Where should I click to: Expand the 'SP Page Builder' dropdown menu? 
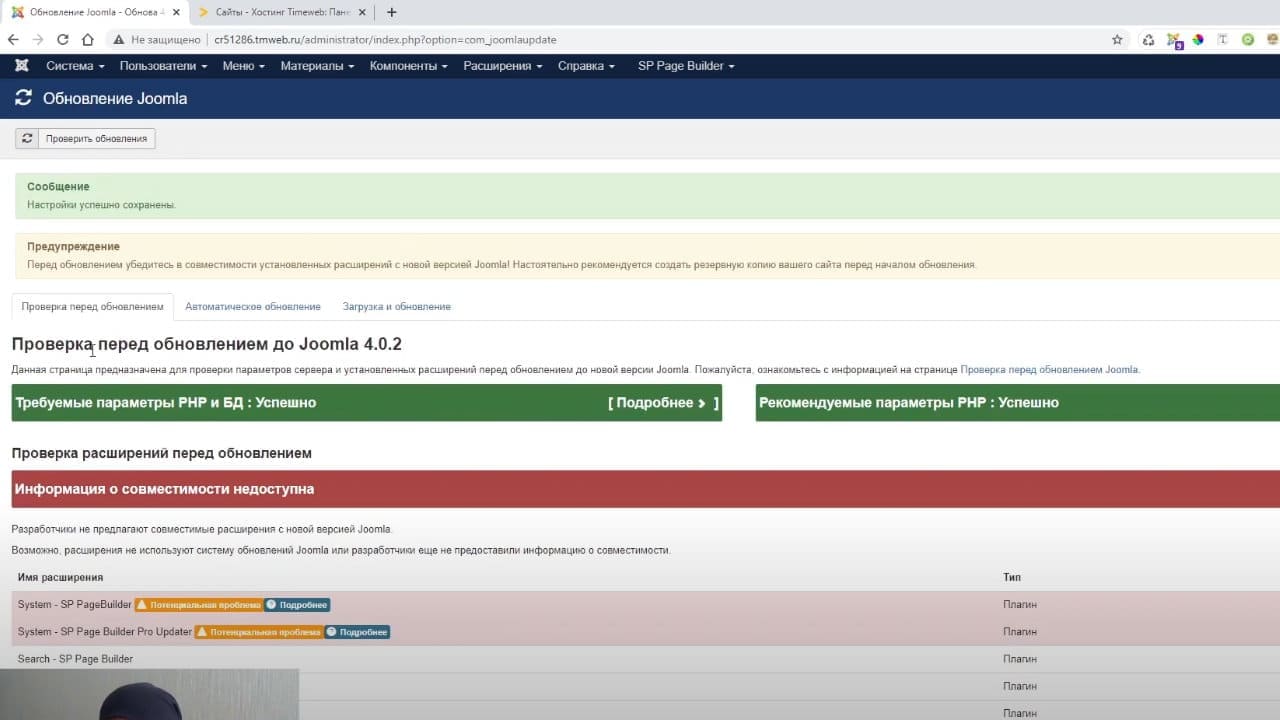pos(686,66)
